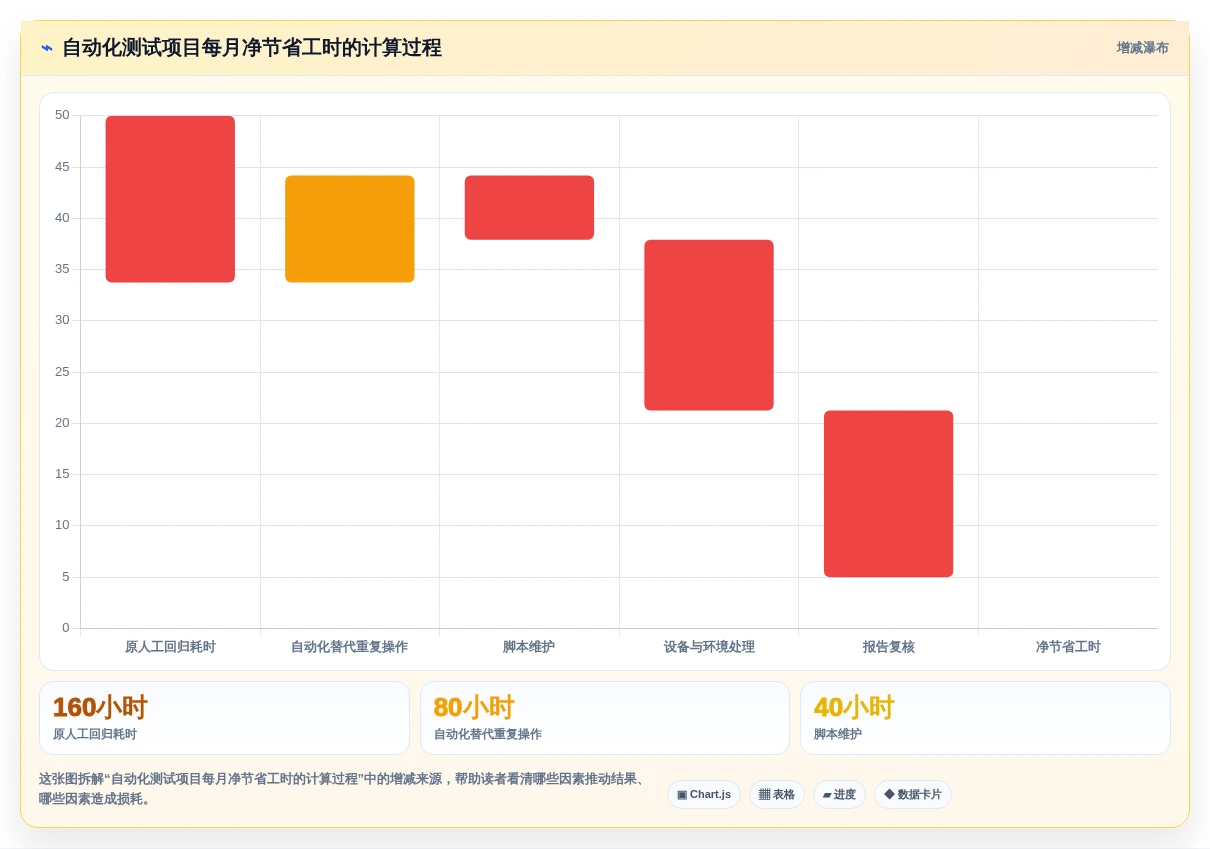
Task: Click the 数据卡片 tag chip
Action: point(913,795)
